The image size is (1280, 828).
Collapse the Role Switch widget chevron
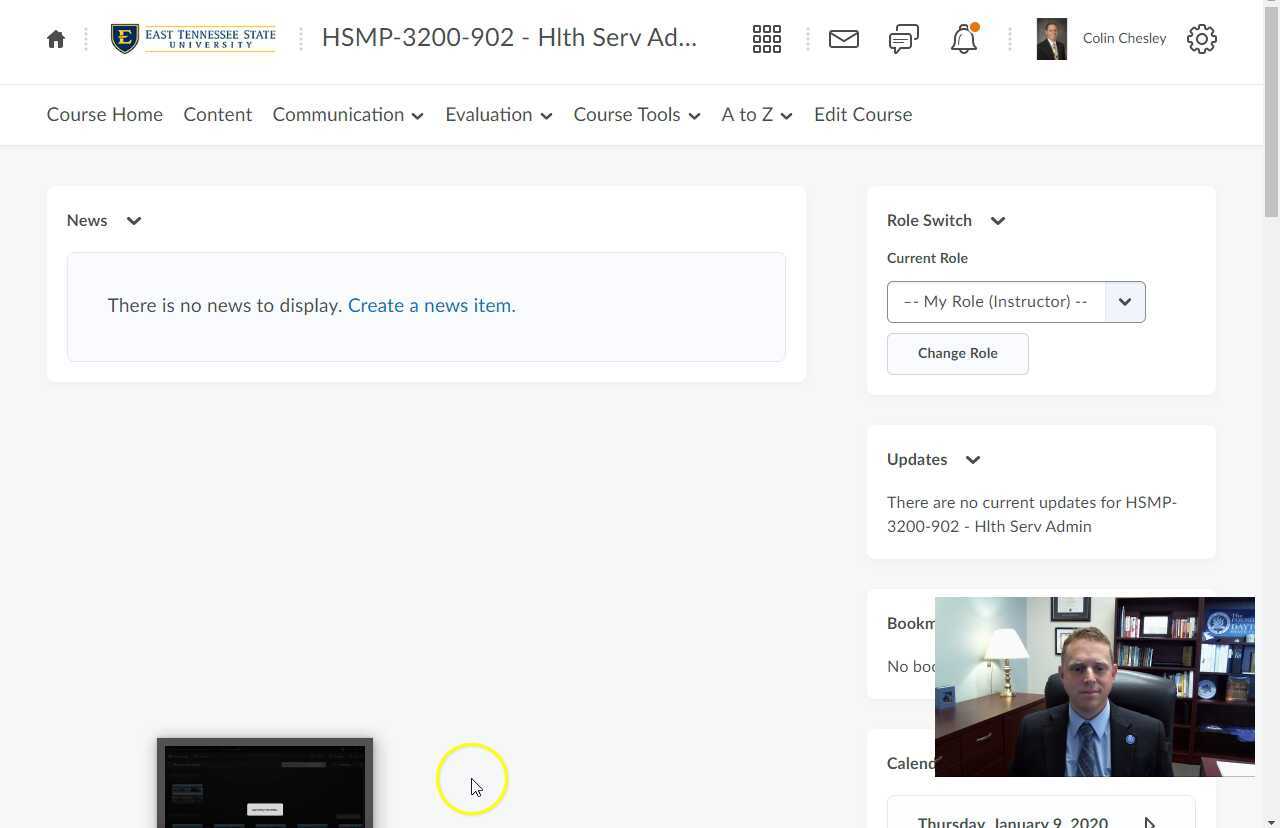(997, 221)
